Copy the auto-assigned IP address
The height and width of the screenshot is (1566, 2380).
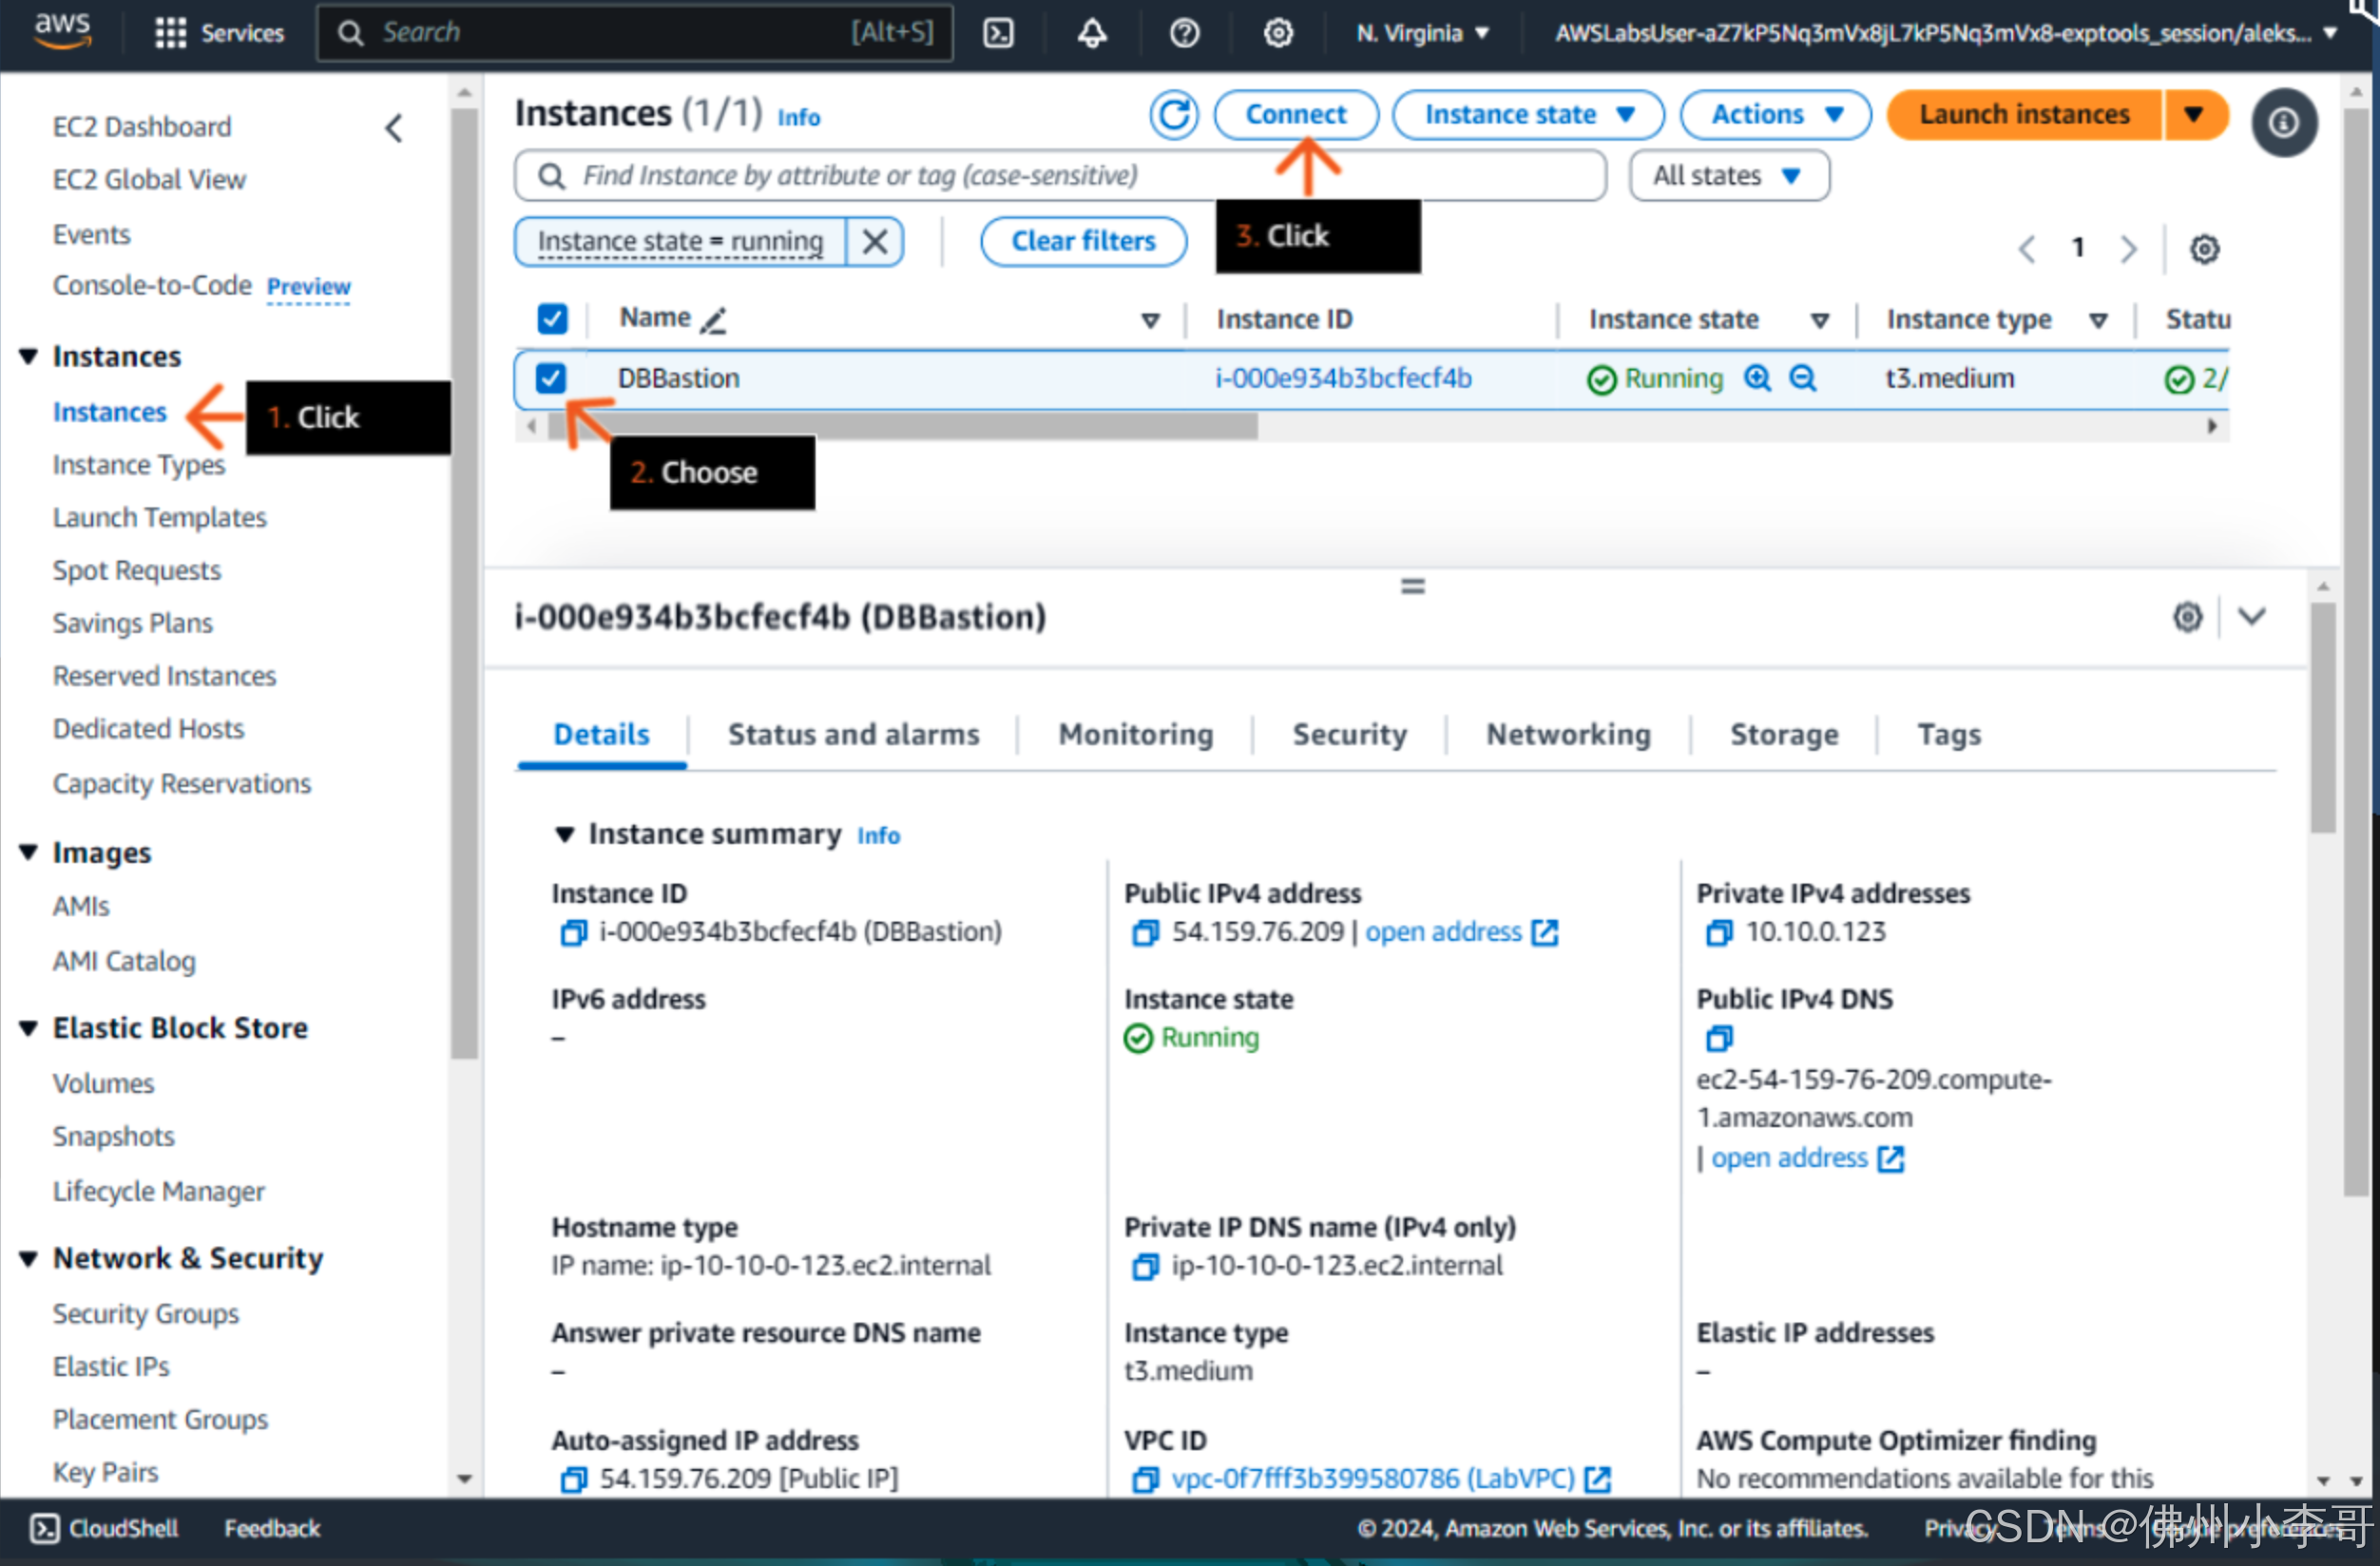point(573,1480)
